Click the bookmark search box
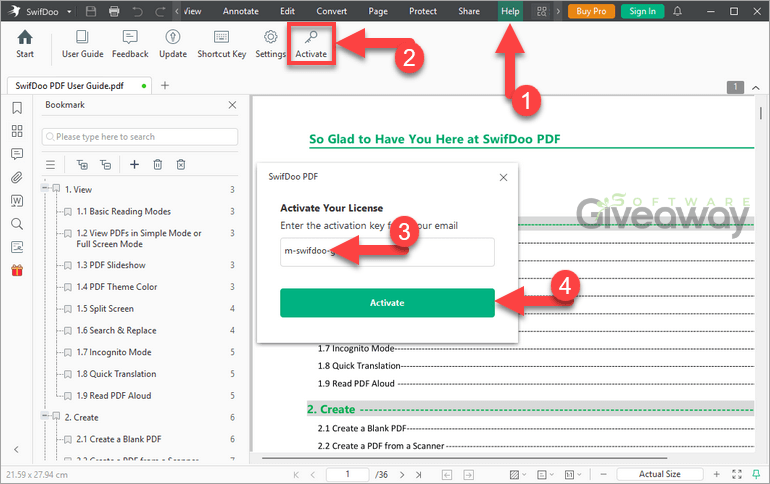The height and width of the screenshot is (484, 770). click(140, 136)
